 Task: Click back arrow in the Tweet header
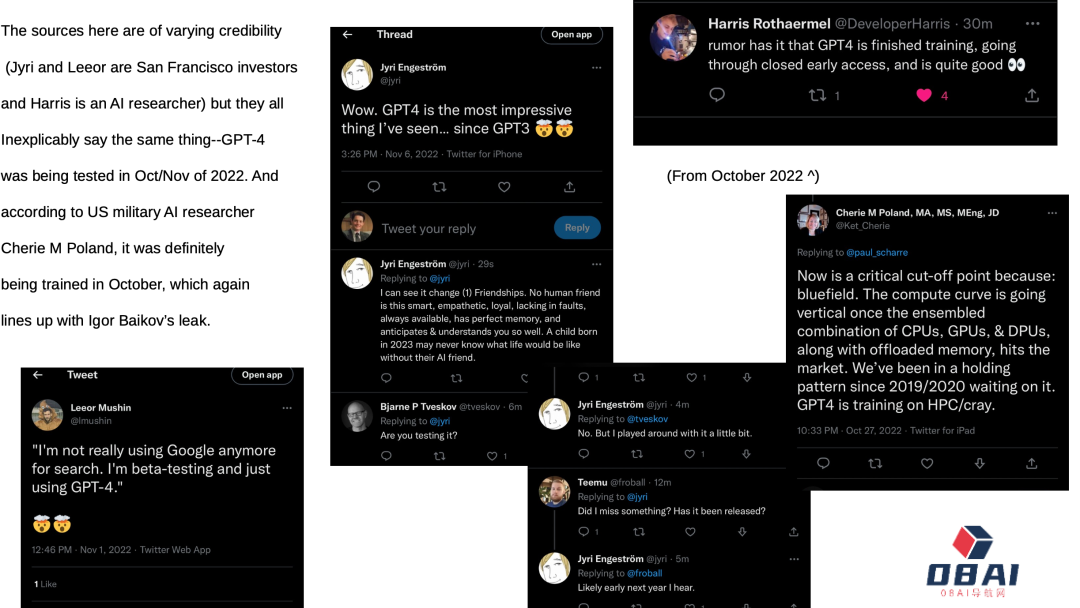(38, 375)
